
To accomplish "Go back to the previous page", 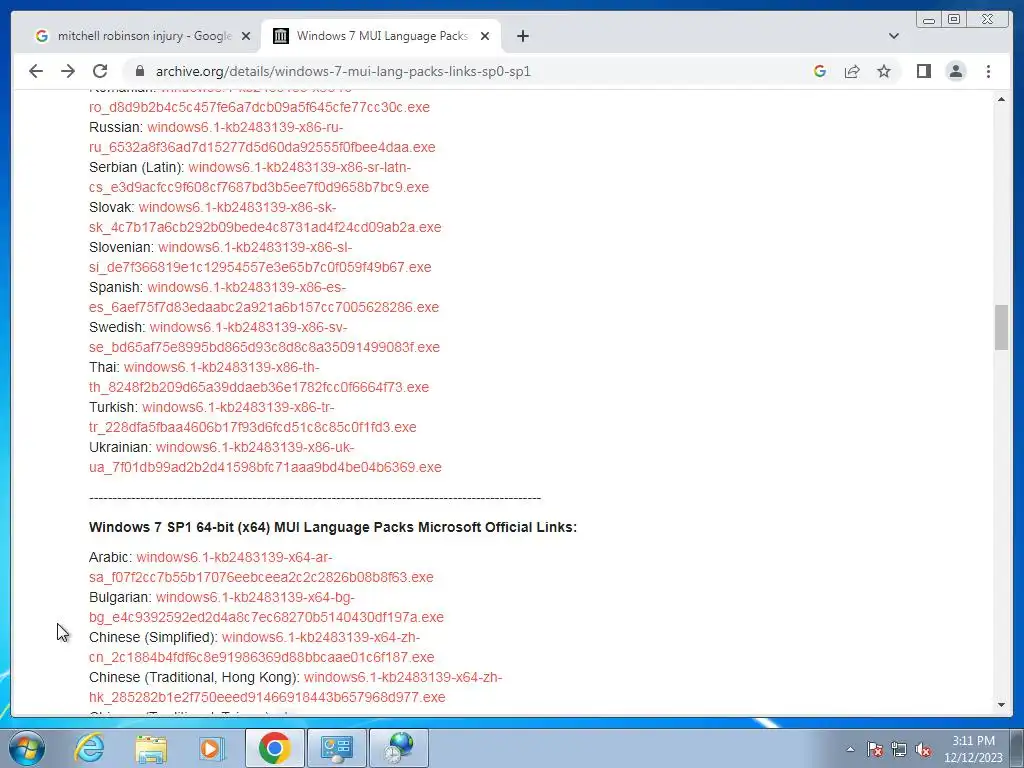I will 36,71.
